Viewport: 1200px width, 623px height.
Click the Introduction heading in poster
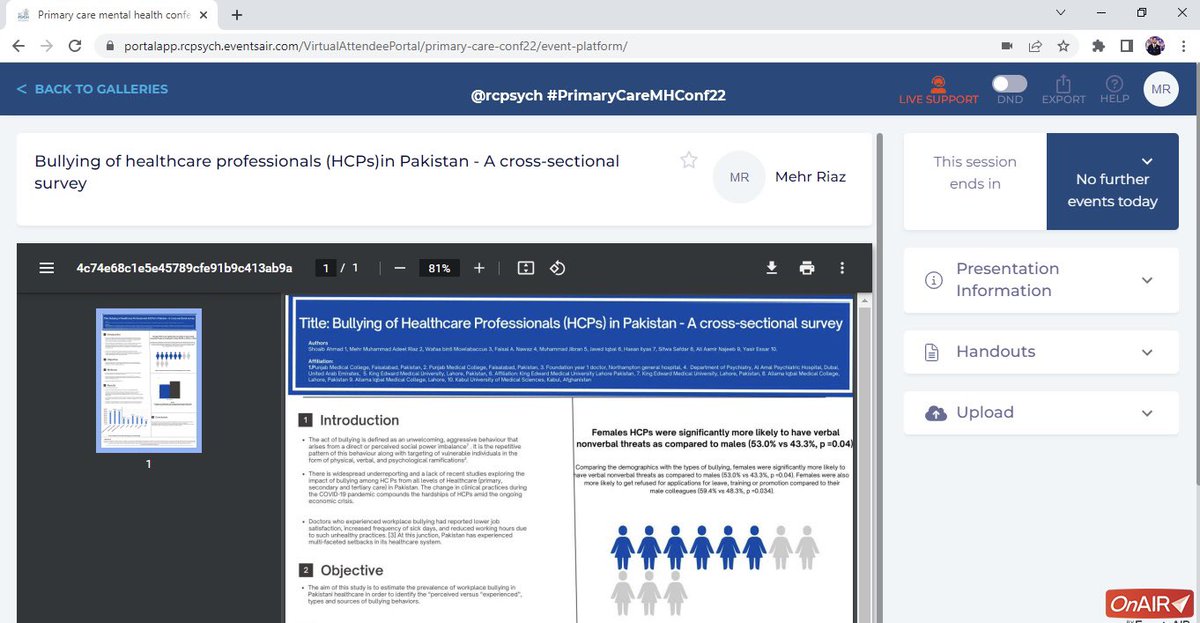(x=359, y=421)
